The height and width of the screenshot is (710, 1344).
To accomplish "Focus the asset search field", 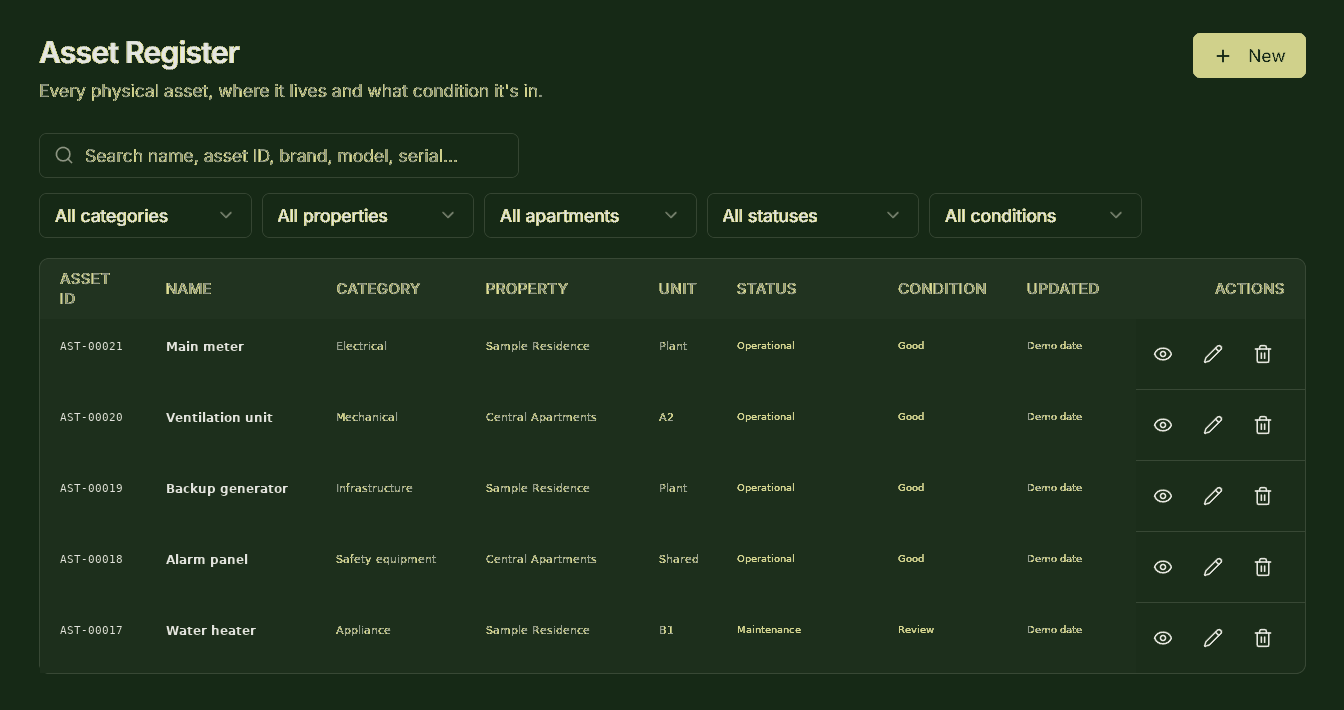I will 279,155.
